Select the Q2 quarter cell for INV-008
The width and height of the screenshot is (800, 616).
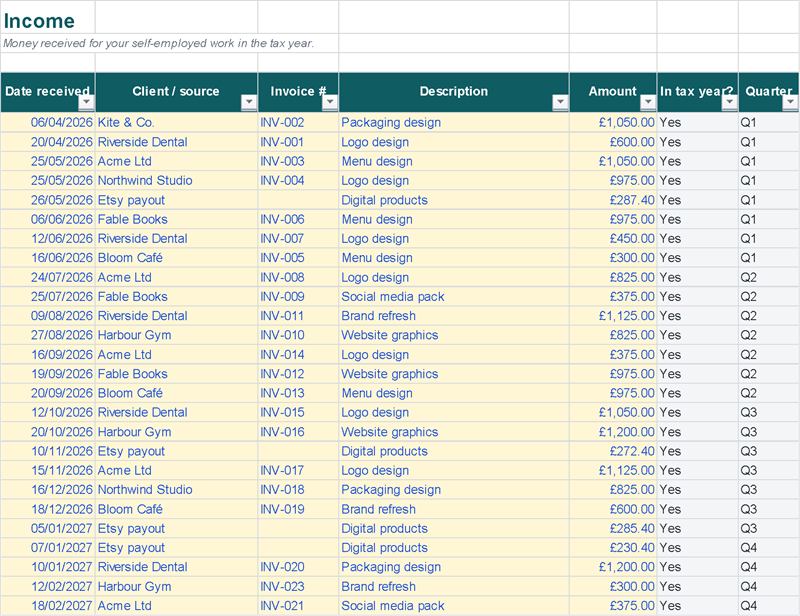[x=769, y=277]
